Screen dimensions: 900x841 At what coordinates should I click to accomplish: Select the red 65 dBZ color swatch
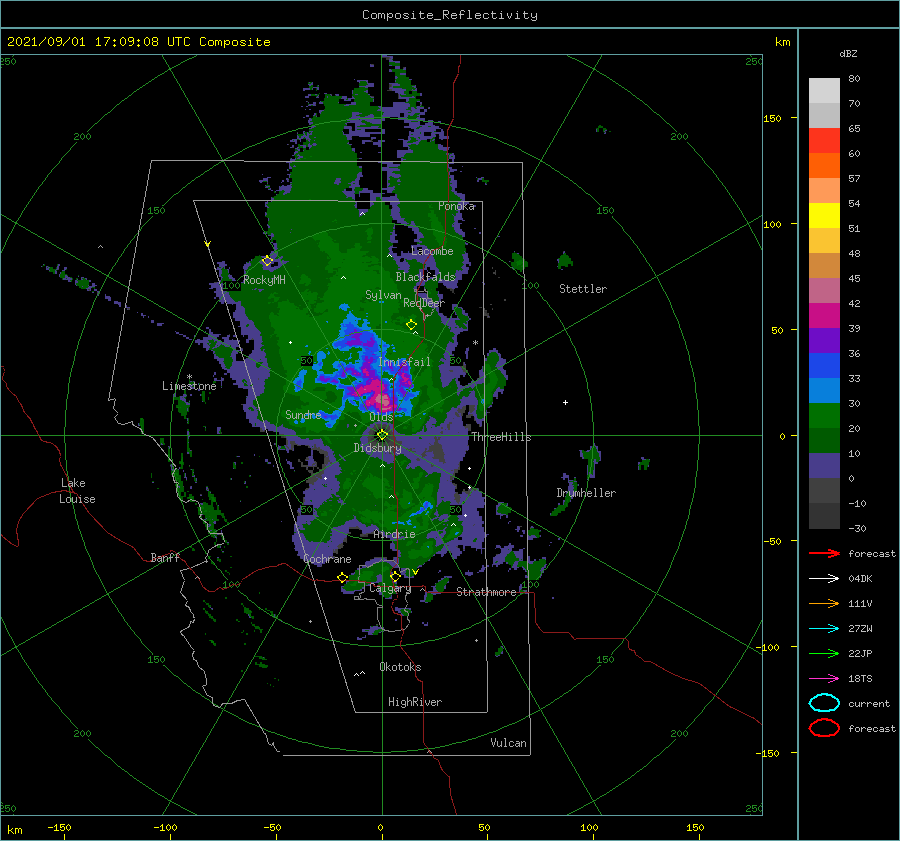(x=824, y=140)
